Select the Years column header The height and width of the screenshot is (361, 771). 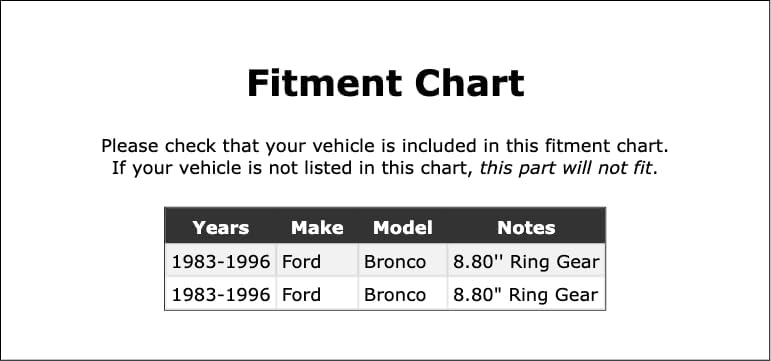(221, 228)
